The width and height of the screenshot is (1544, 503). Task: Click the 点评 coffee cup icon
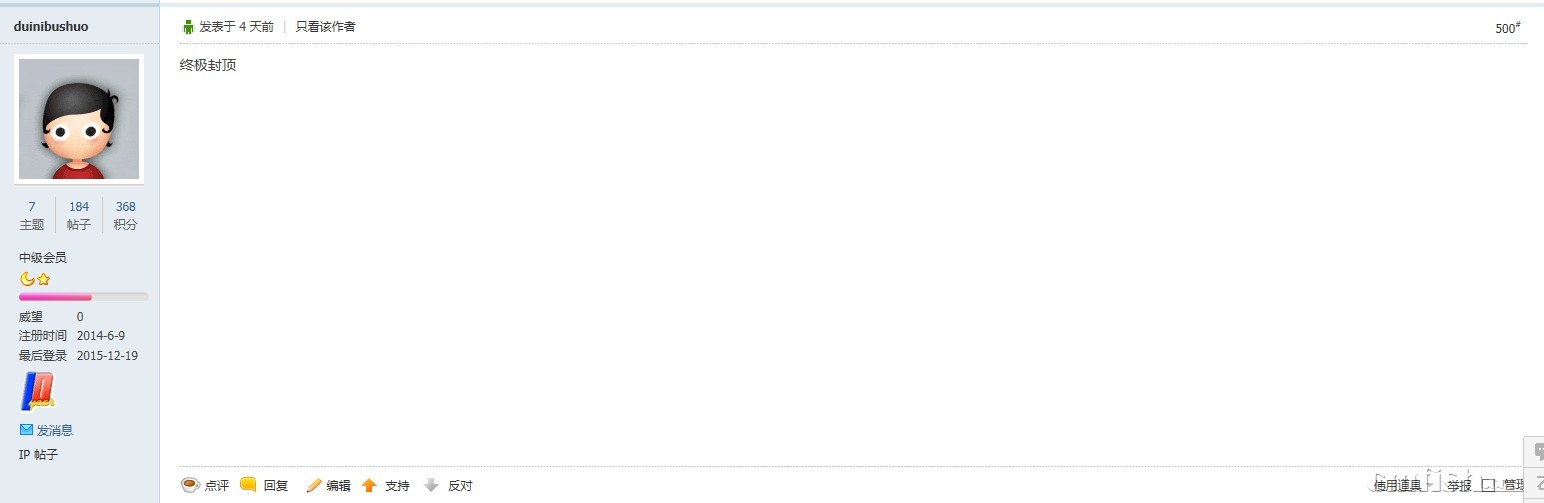click(x=190, y=485)
